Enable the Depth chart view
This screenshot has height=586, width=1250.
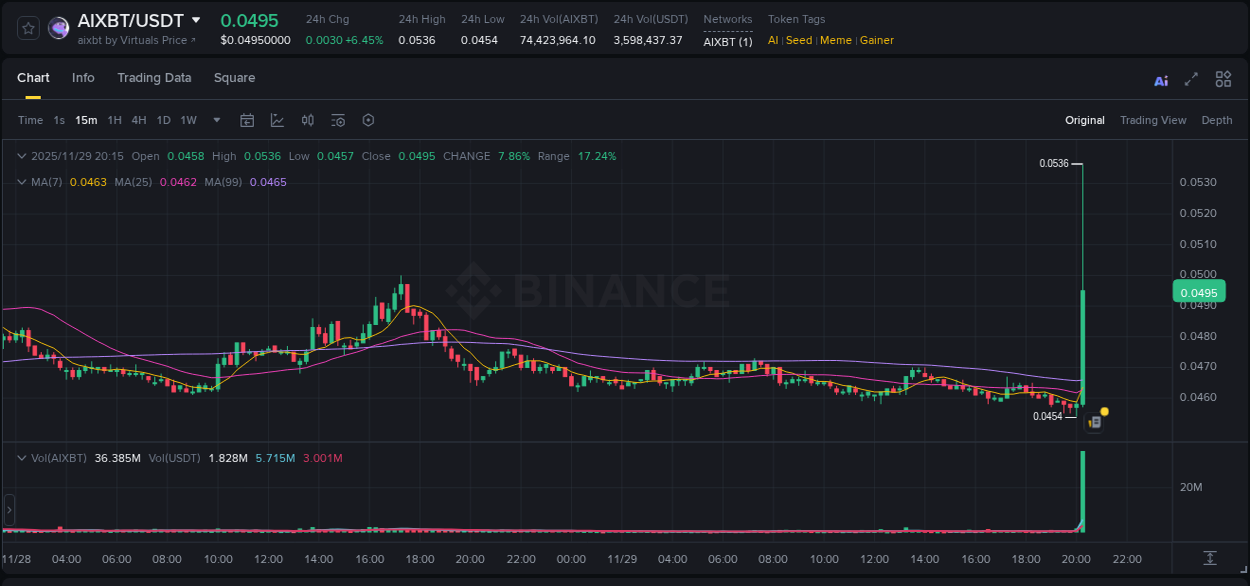(x=1217, y=120)
